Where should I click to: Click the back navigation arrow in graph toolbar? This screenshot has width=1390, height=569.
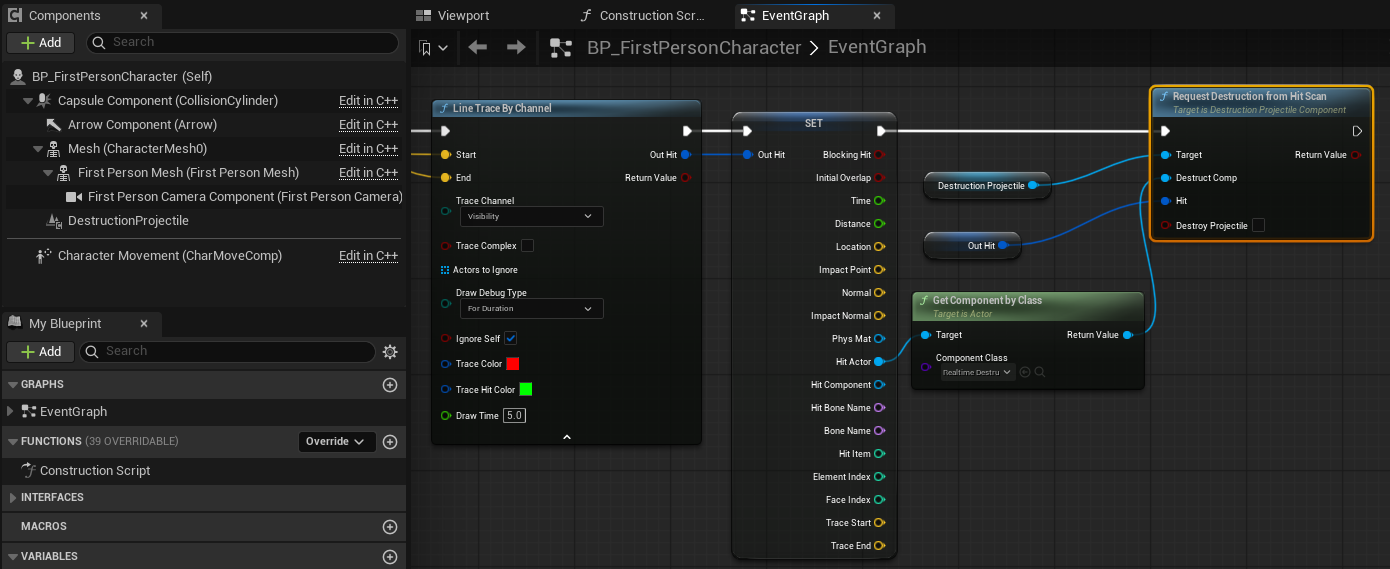[x=478, y=48]
